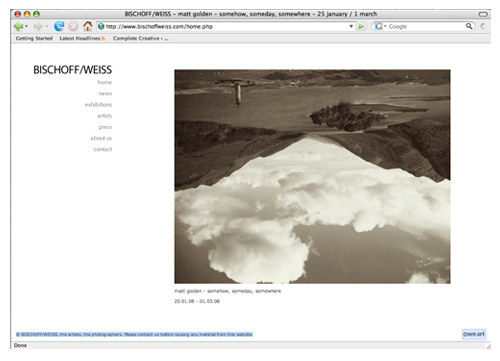Open the Latest Headlines bookmark
The width and height of the screenshot is (500, 361).
[x=80, y=38]
